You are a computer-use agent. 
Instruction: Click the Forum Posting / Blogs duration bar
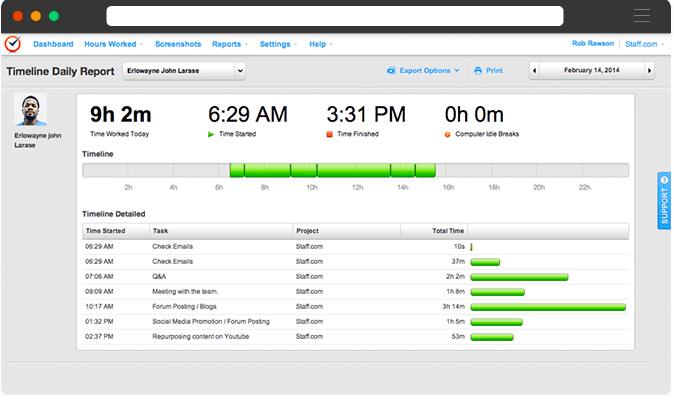tap(548, 307)
